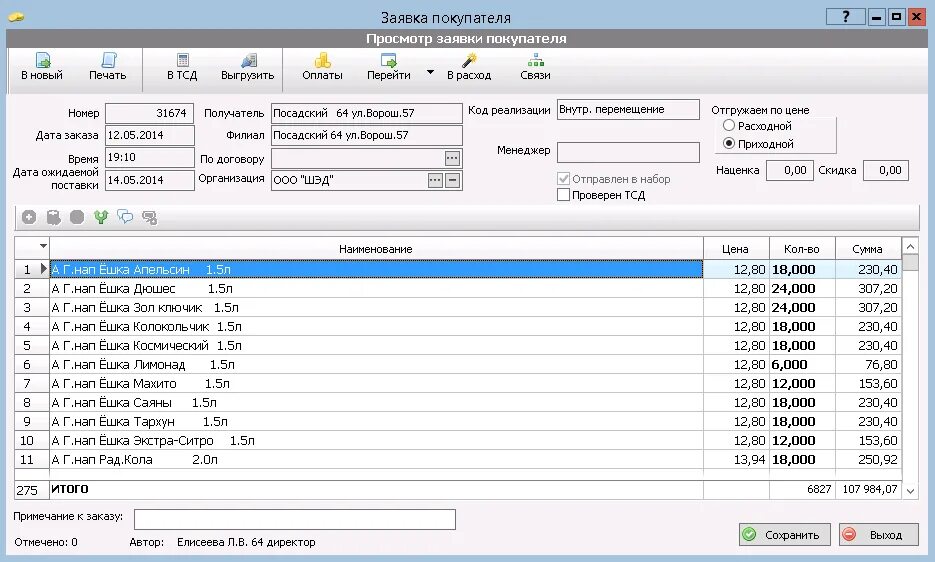The height and width of the screenshot is (562, 935).
Task: Clear organization with '–' button
Action: 453,180
